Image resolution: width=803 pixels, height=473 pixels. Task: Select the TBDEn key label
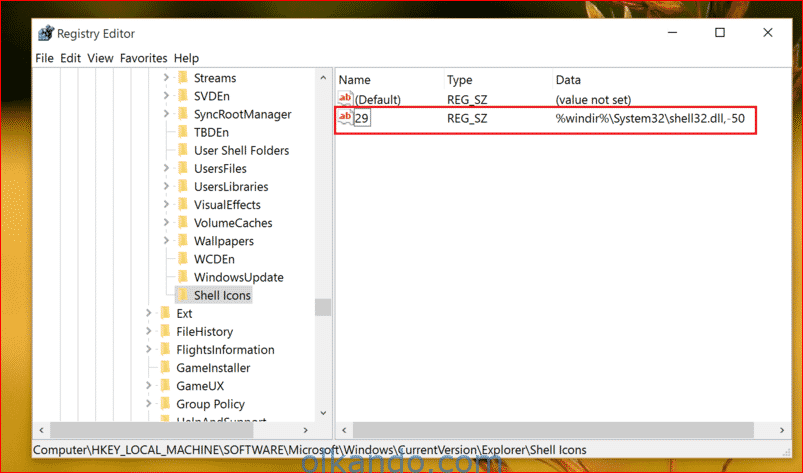(x=211, y=132)
